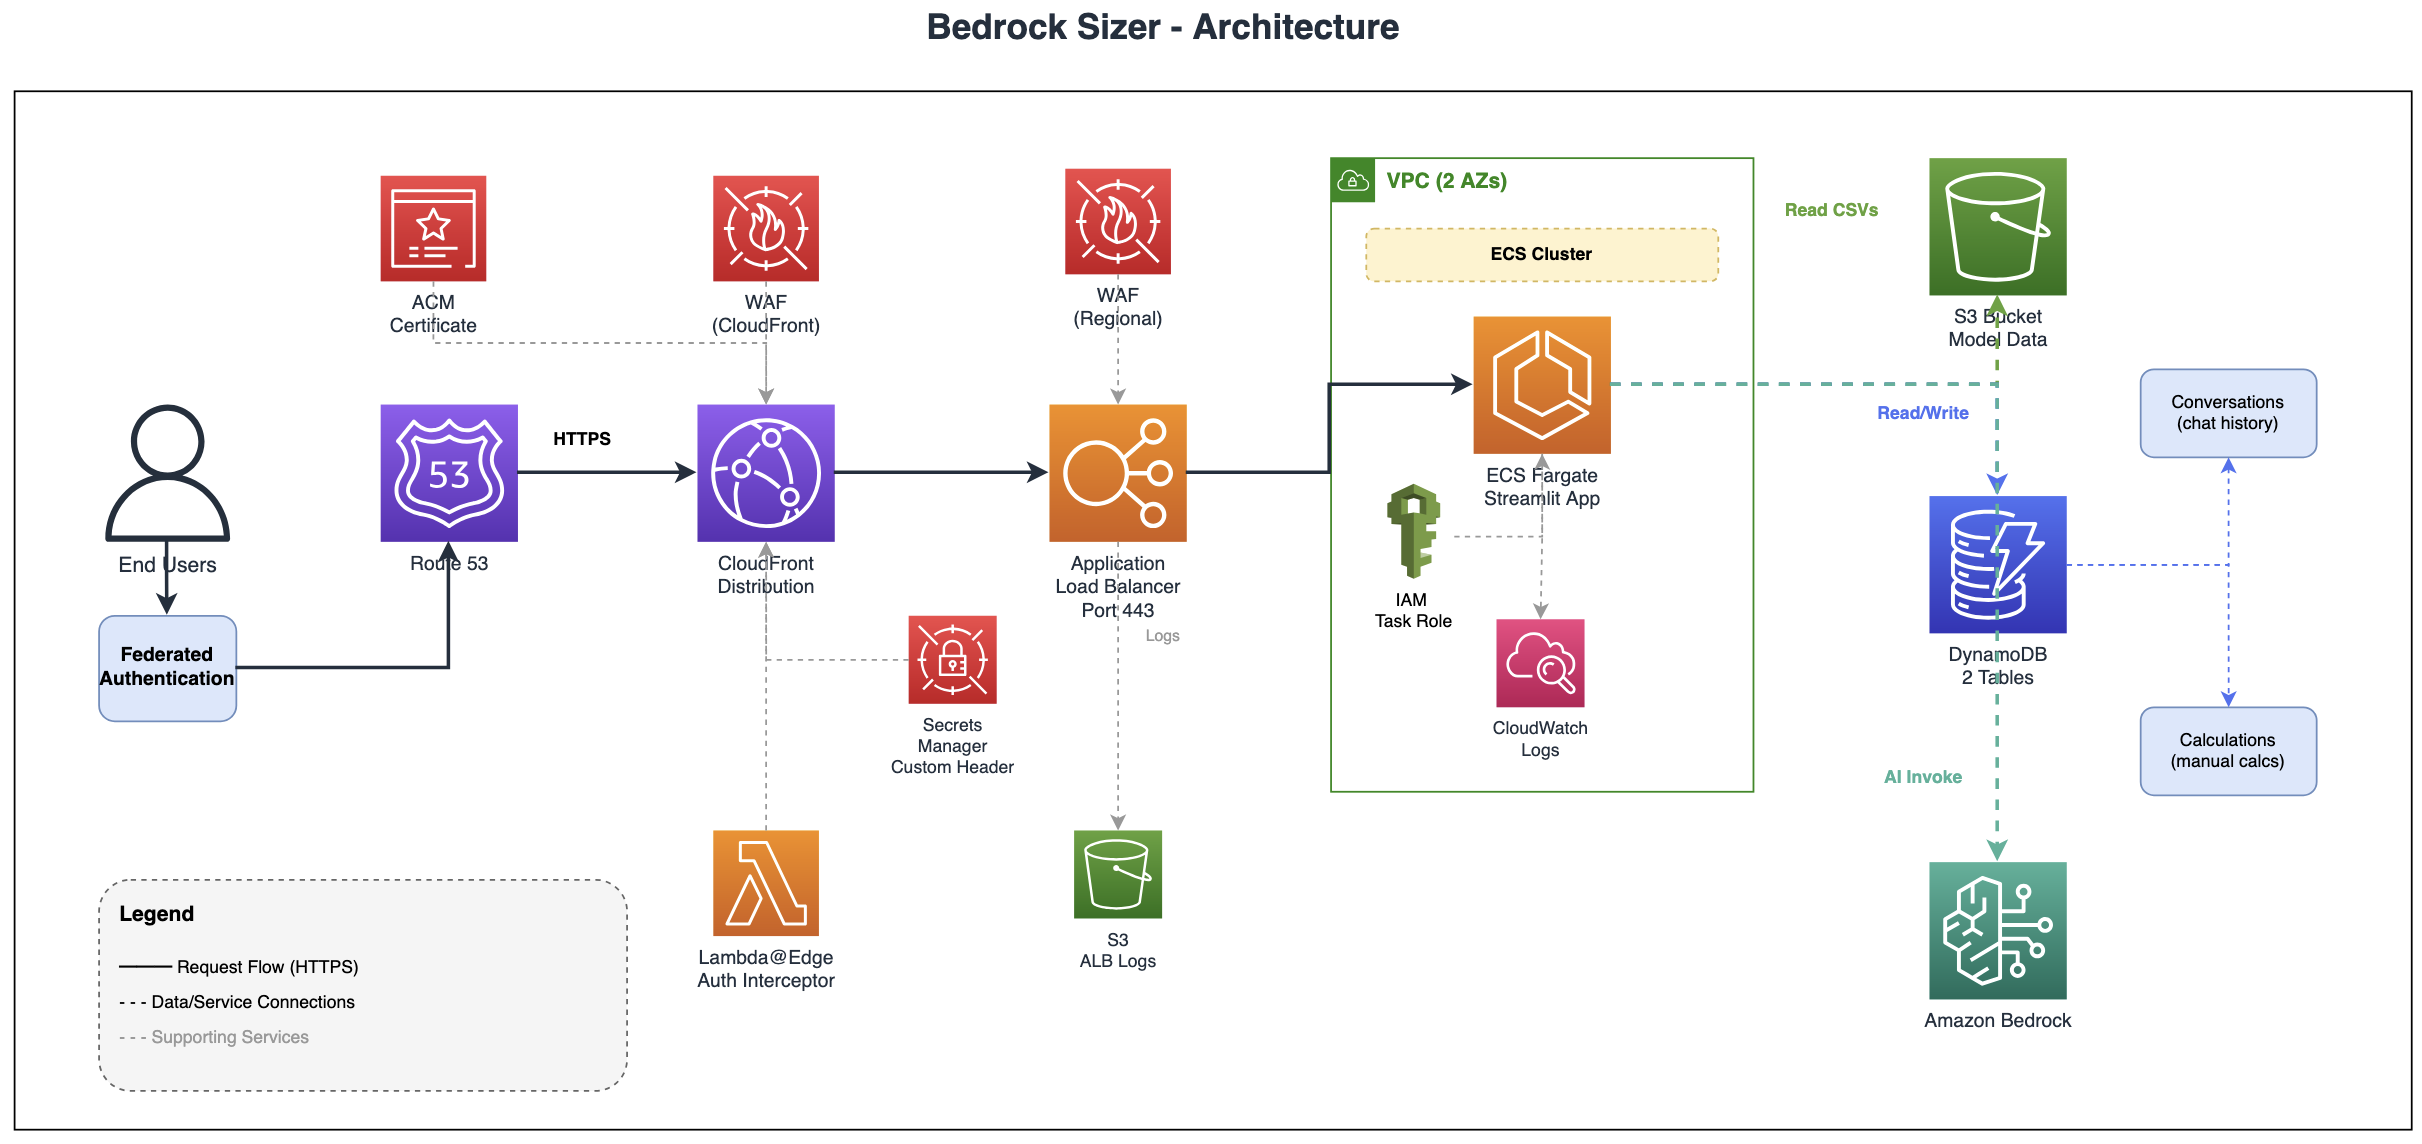Click the VPC cloud icon
The height and width of the screenshot is (1144, 2422).
pos(1353,181)
